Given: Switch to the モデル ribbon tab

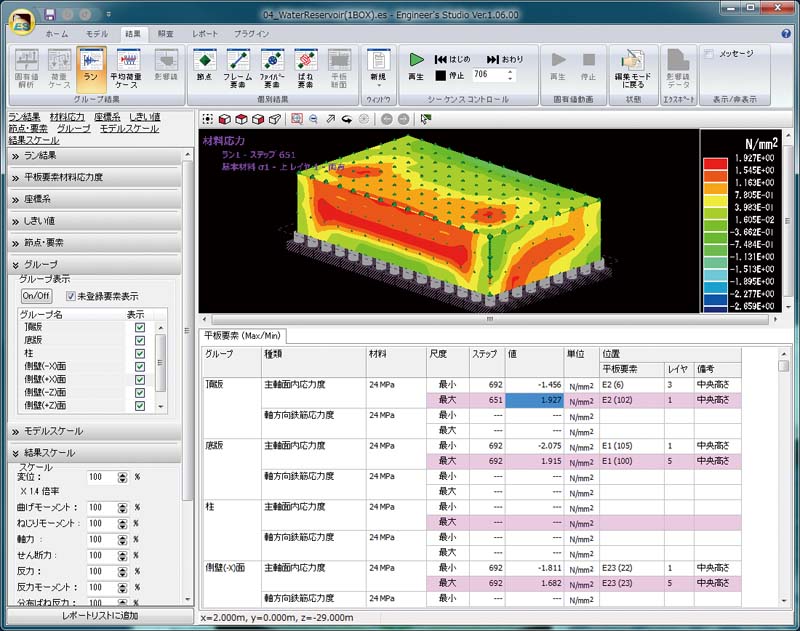Looking at the screenshot, I should 96,34.
